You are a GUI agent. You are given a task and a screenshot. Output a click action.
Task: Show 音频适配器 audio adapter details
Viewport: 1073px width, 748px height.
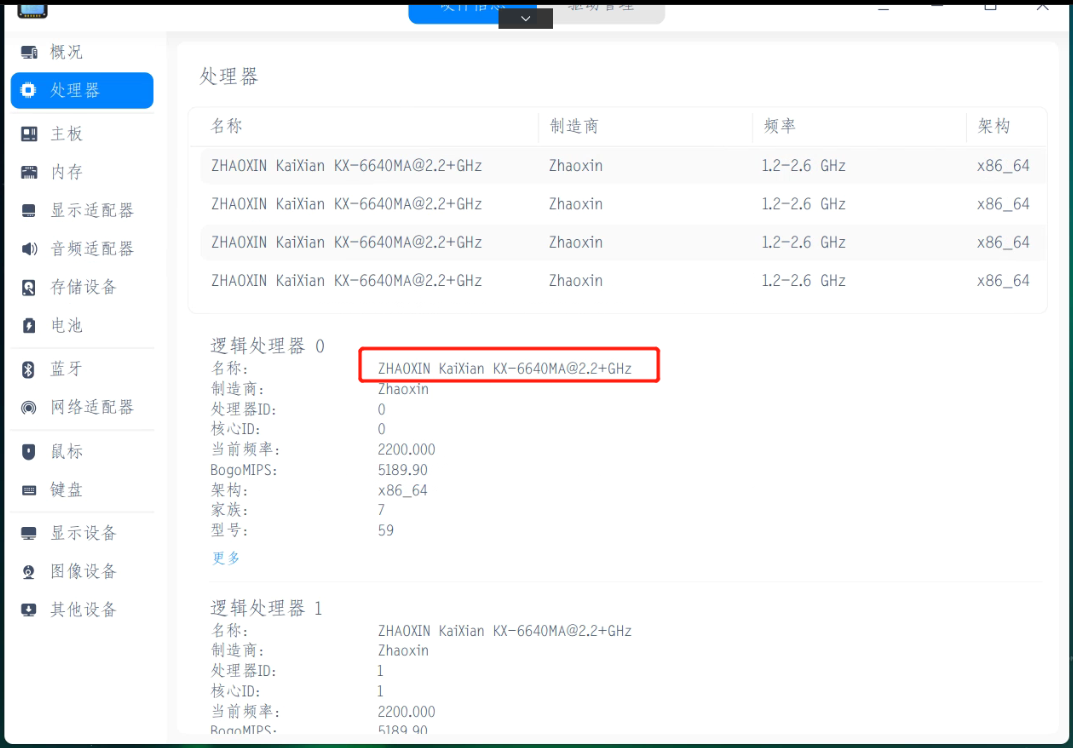82,248
